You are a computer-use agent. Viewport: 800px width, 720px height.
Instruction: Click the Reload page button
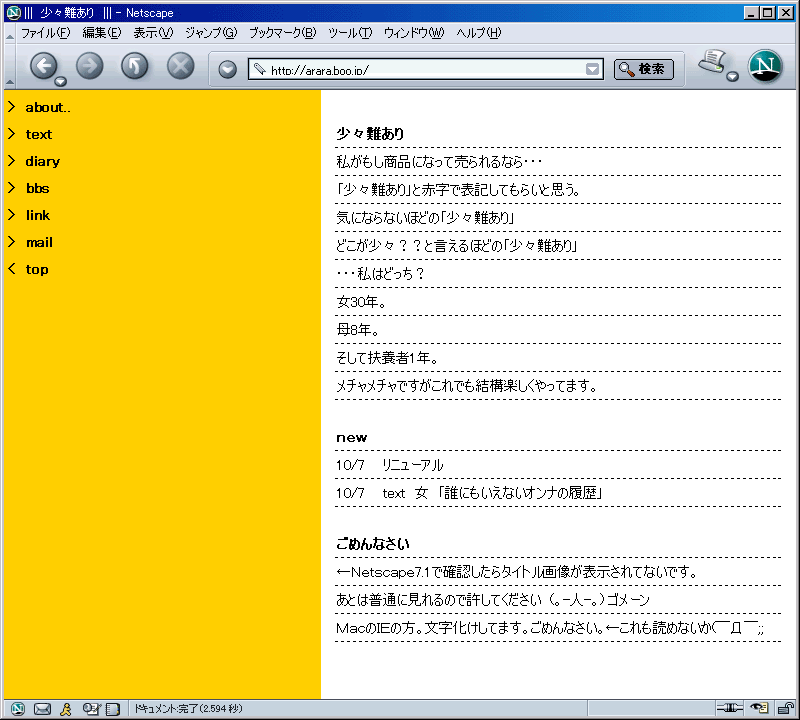(135, 65)
